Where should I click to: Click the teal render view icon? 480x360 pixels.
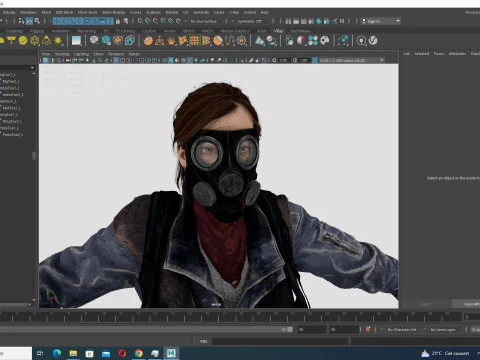tap(319, 21)
